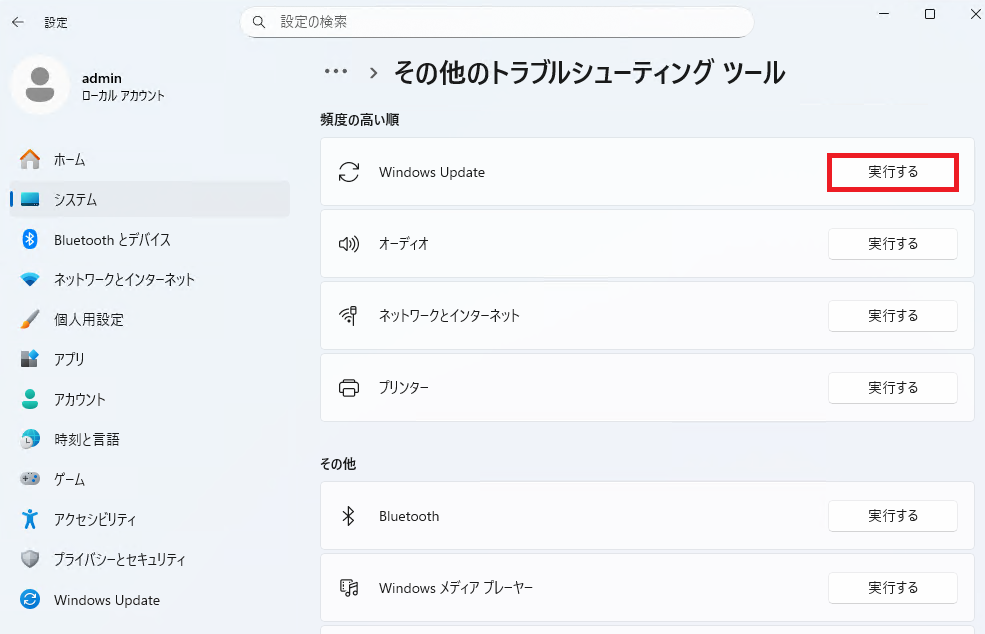
Task: Click the ネットワークとインターネット troubleshooter label
Action: [449, 315]
